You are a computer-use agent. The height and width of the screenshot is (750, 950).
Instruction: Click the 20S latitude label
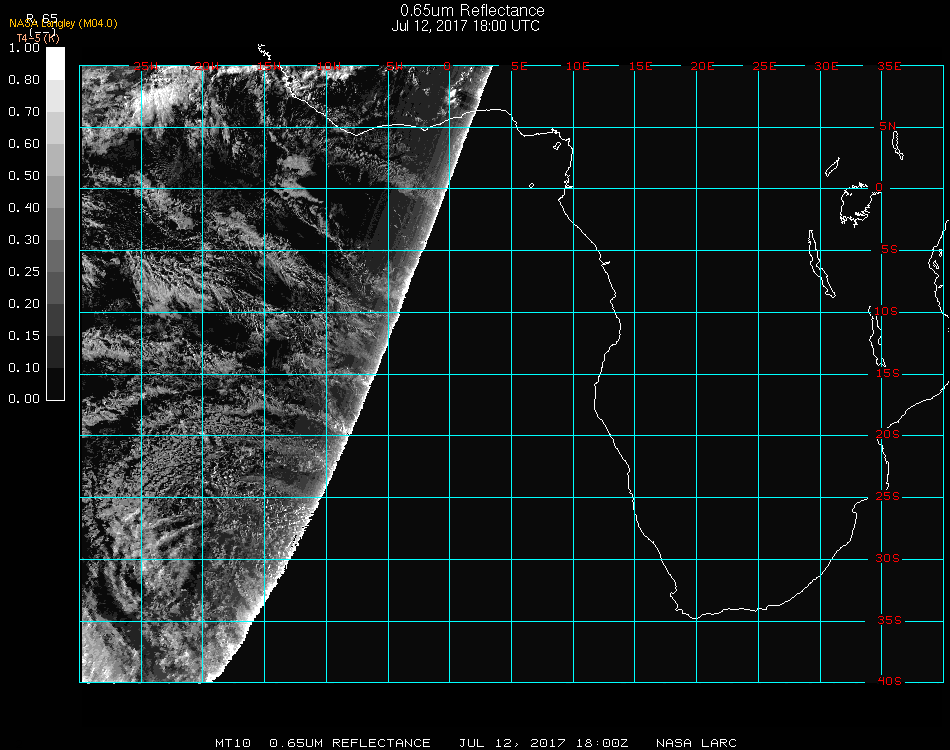coord(888,435)
